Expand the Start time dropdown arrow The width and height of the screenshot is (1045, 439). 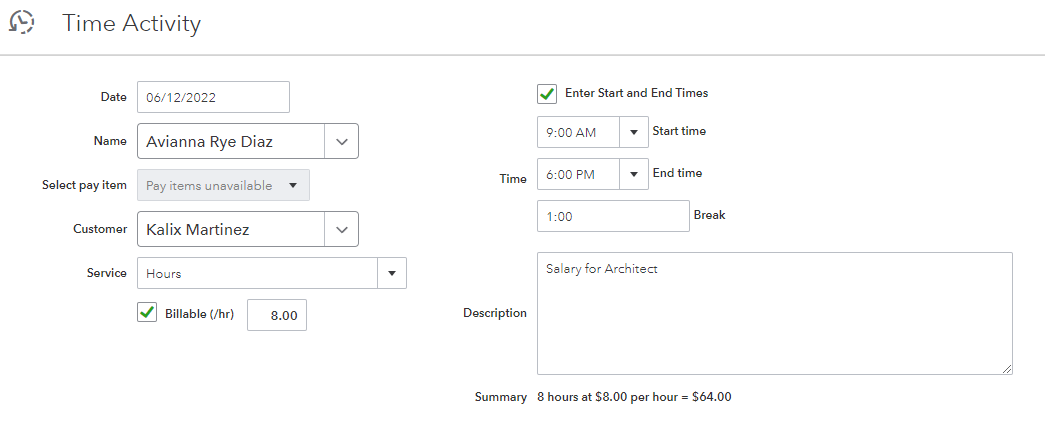(633, 131)
